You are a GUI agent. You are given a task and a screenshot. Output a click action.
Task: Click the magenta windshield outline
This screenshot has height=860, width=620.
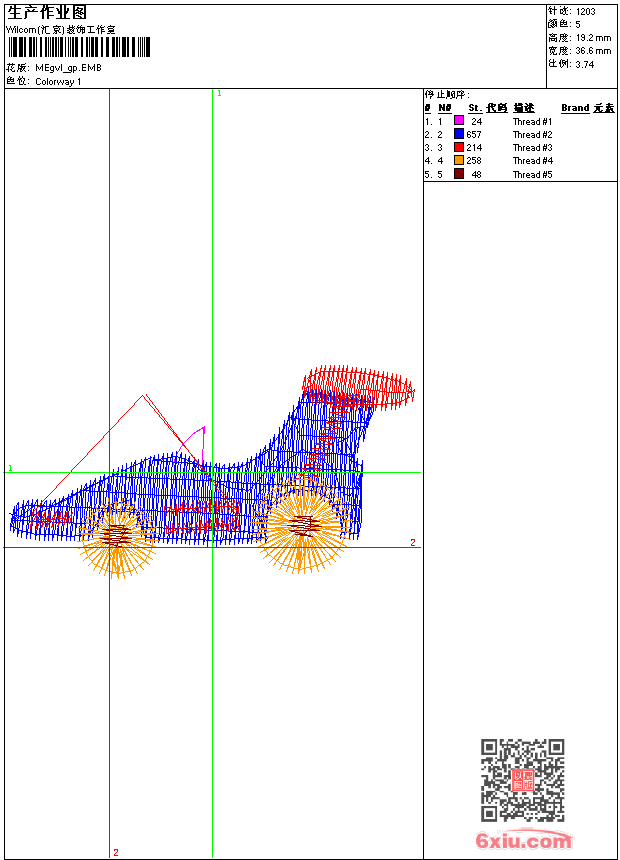[194, 445]
